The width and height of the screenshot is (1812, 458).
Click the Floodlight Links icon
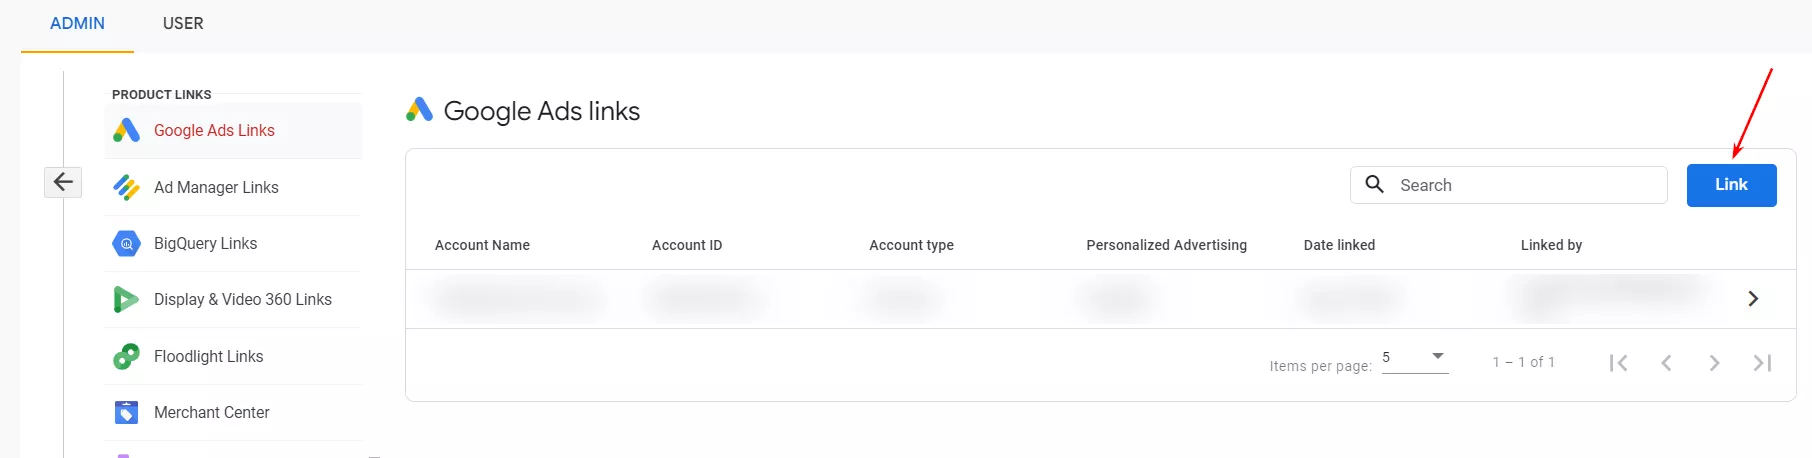pyautogui.click(x=126, y=356)
